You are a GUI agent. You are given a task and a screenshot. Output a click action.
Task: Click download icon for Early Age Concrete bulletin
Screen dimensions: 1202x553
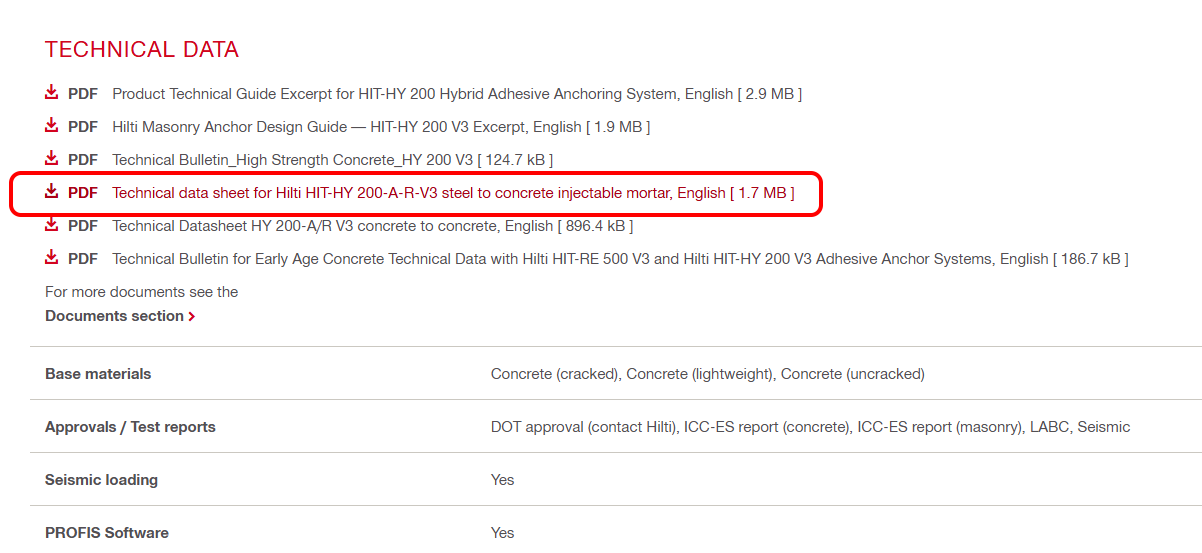point(52,258)
